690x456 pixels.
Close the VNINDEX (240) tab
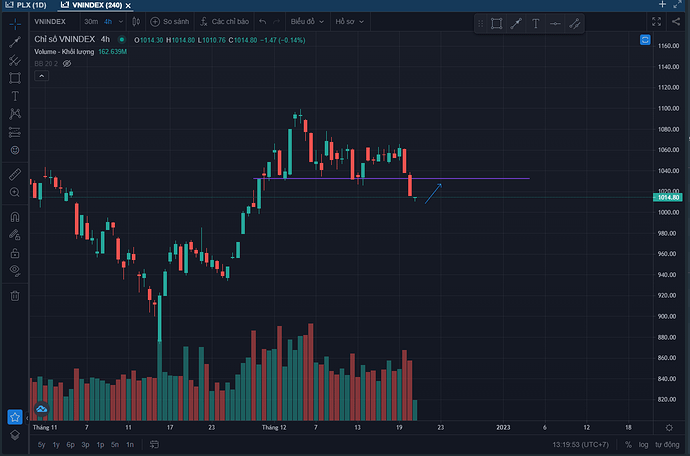click(x=128, y=6)
